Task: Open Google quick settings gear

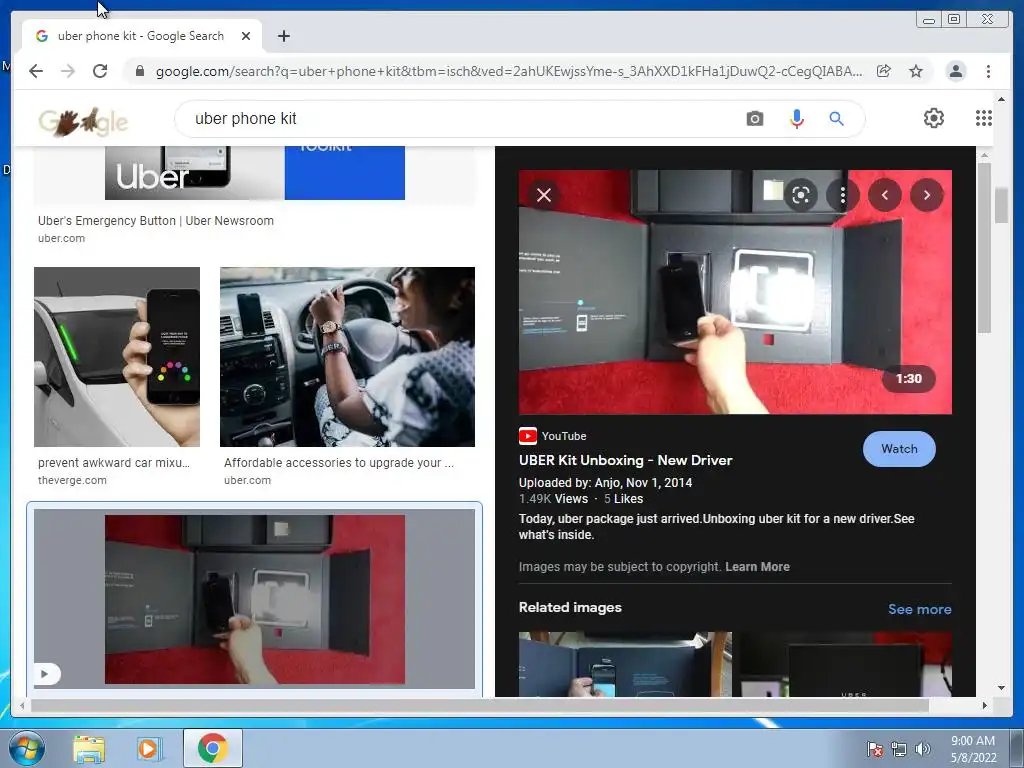Action: click(x=934, y=118)
